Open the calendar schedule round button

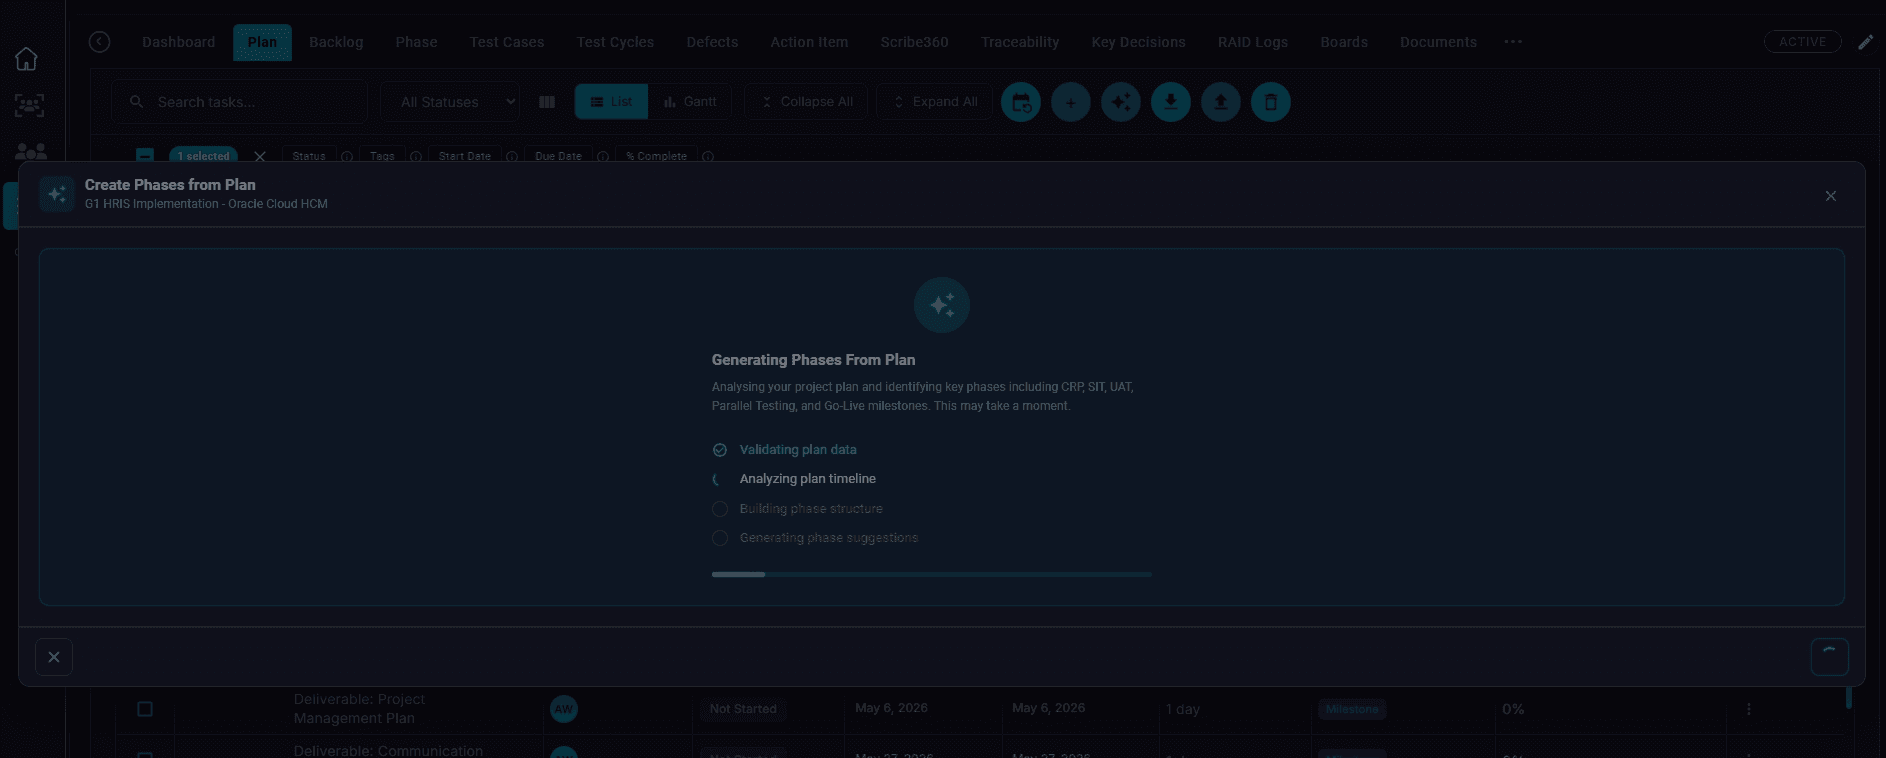(x=1021, y=102)
